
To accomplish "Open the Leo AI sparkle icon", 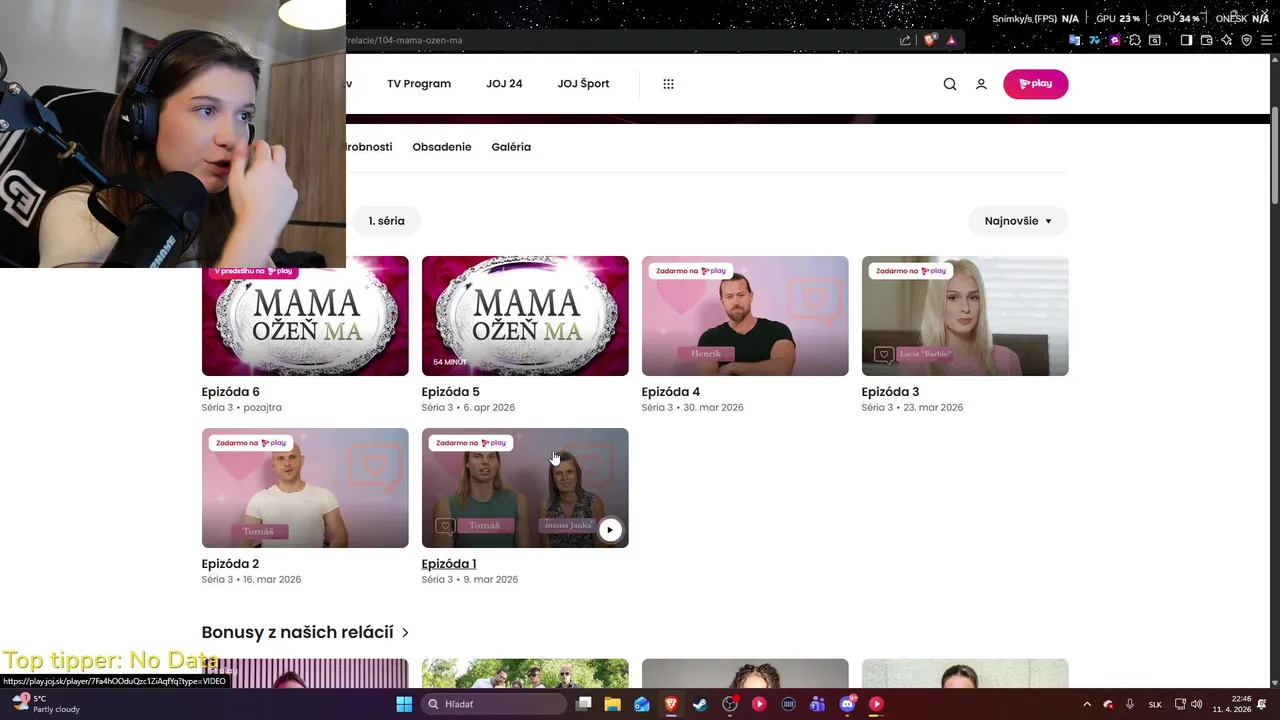I will [x=1226, y=40].
